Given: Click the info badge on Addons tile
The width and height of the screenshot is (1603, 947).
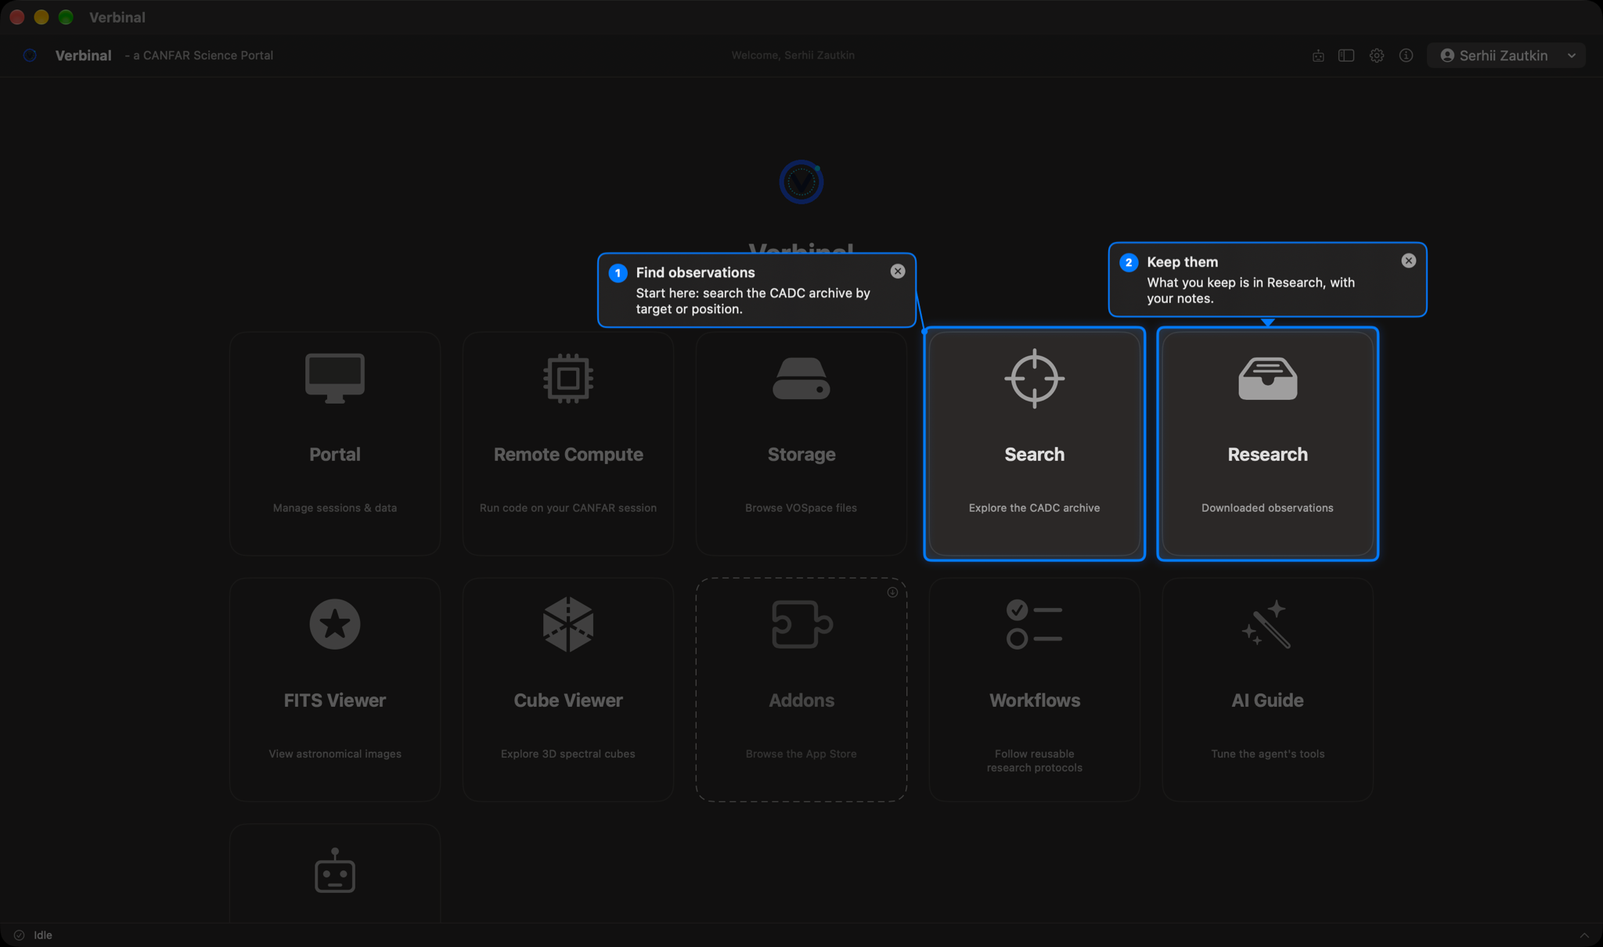Looking at the screenshot, I should pos(892,593).
